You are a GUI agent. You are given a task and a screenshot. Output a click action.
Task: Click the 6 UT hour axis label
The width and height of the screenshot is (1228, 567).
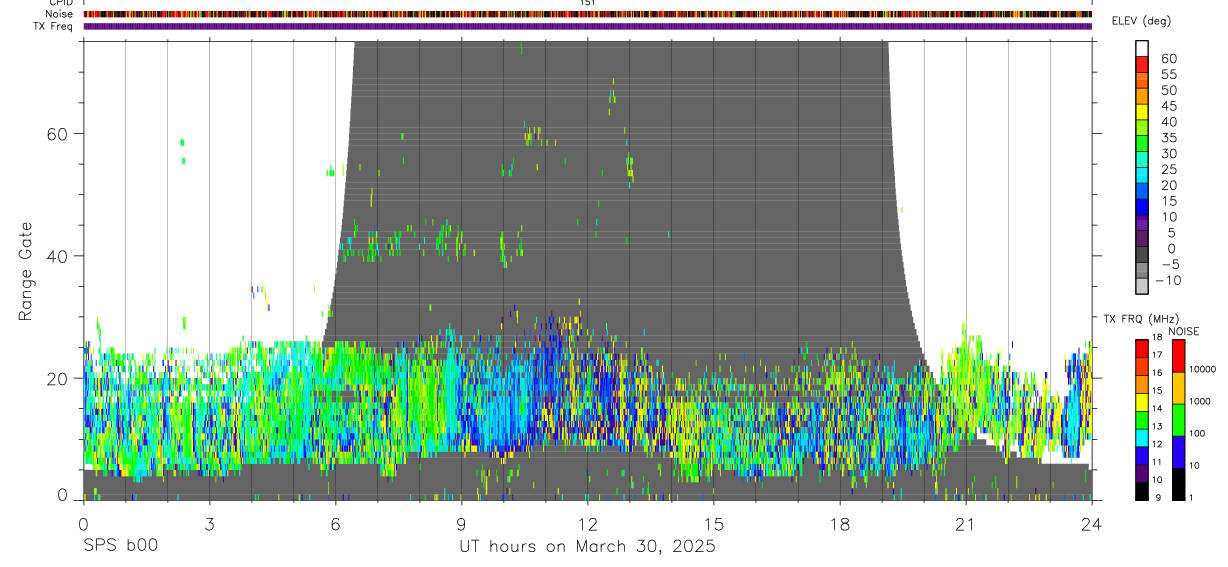(x=335, y=525)
